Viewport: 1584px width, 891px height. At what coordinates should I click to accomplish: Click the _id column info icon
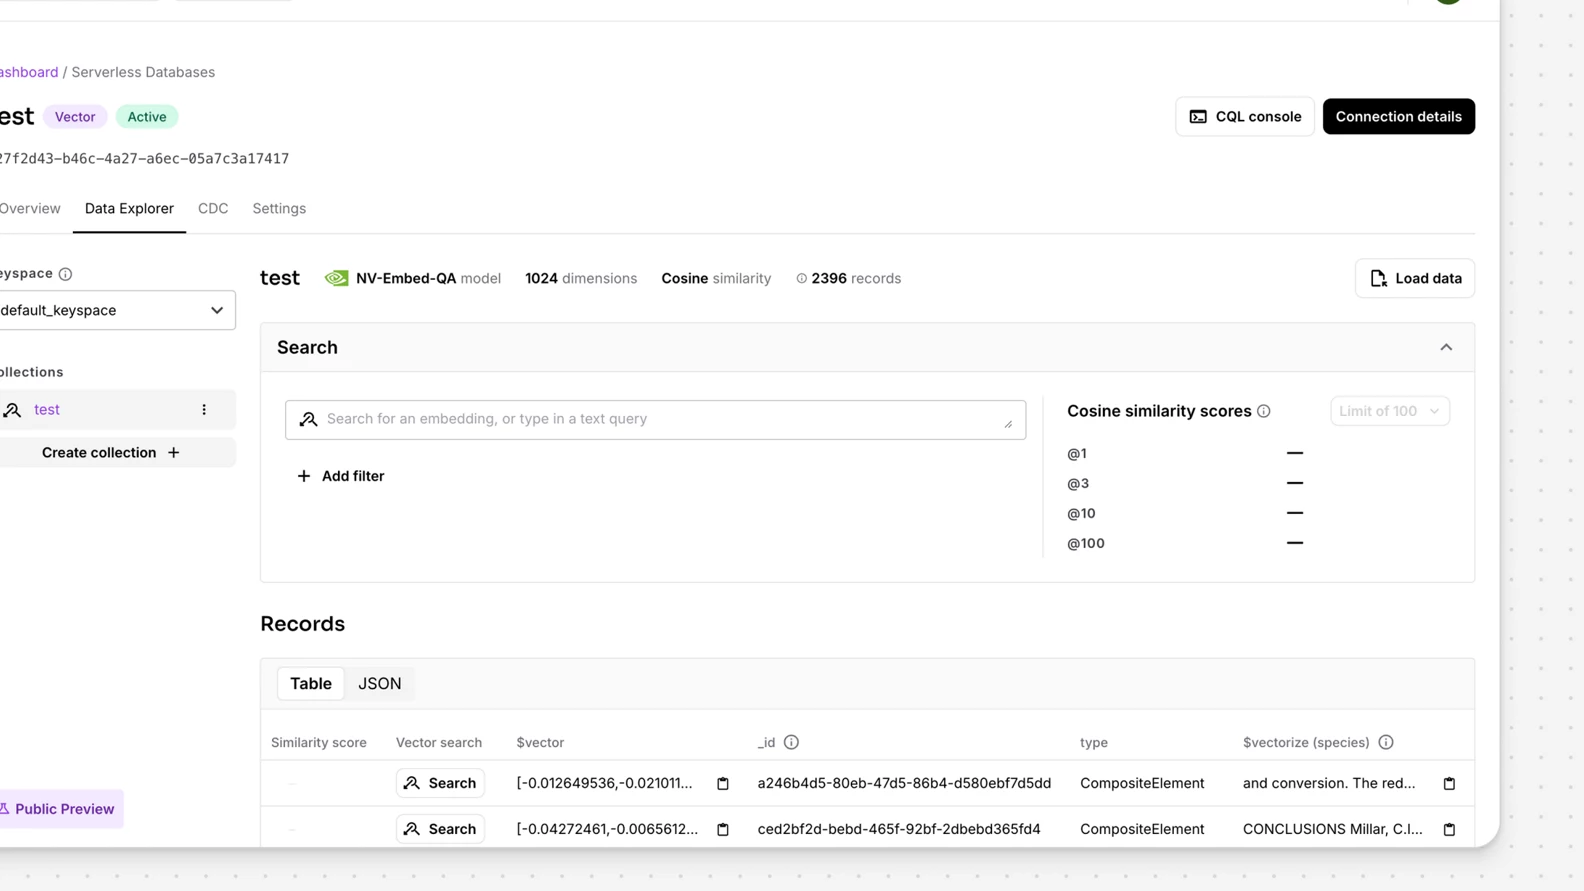[791, 742]
